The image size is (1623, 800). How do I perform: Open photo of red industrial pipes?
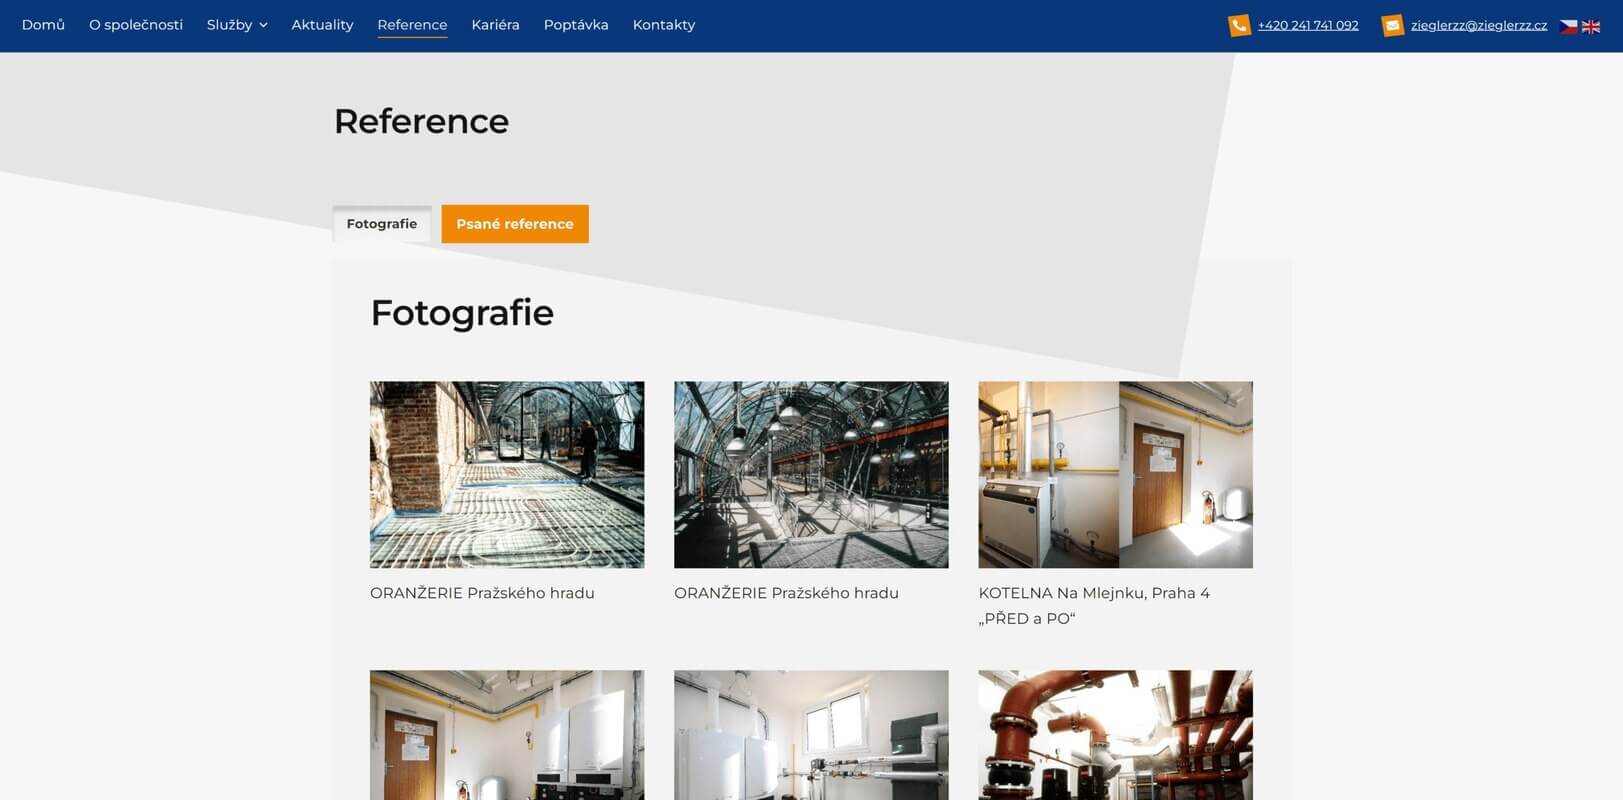tap(1115, 735)
